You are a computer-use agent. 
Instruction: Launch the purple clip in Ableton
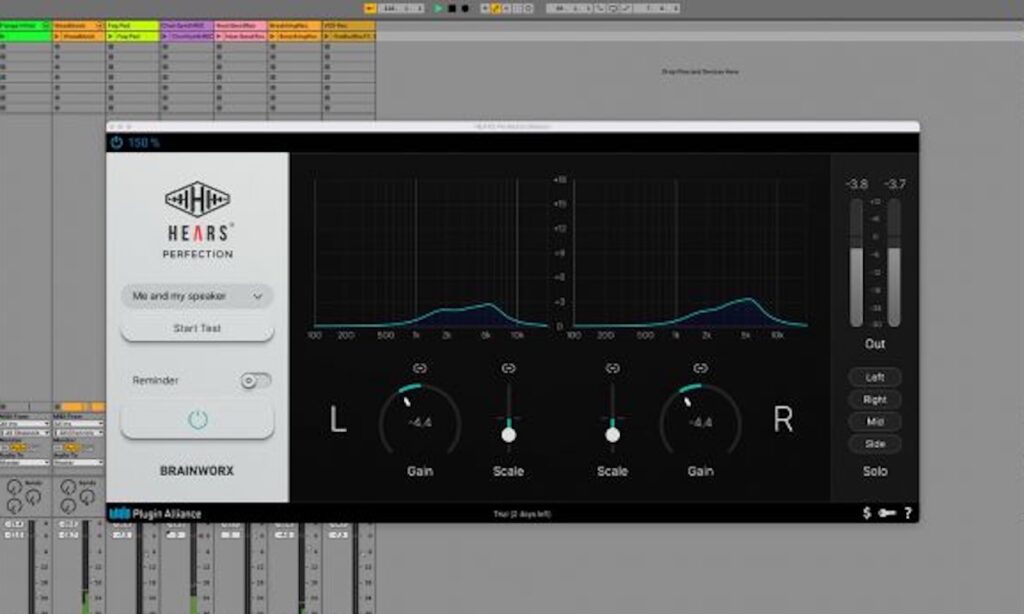click(x=165, y=37)
